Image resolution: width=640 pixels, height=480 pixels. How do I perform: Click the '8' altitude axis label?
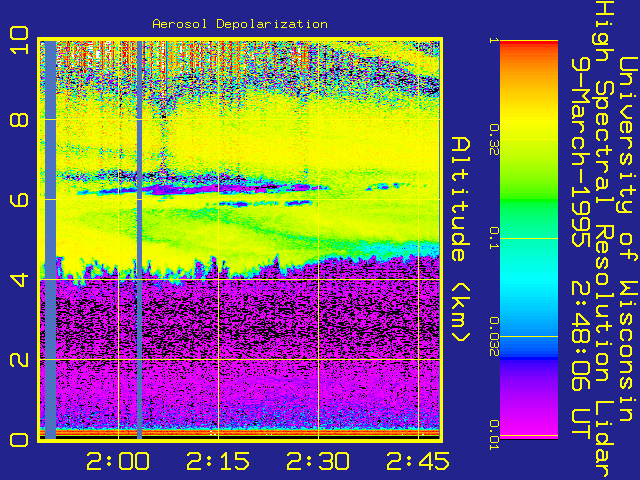[19, 120]
